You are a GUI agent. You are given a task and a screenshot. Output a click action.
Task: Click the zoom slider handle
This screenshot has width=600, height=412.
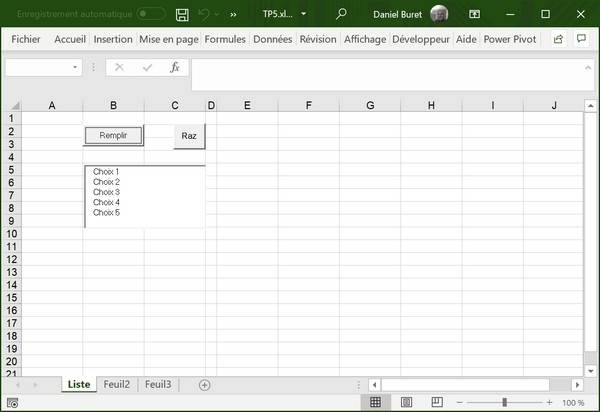point(504,402)
